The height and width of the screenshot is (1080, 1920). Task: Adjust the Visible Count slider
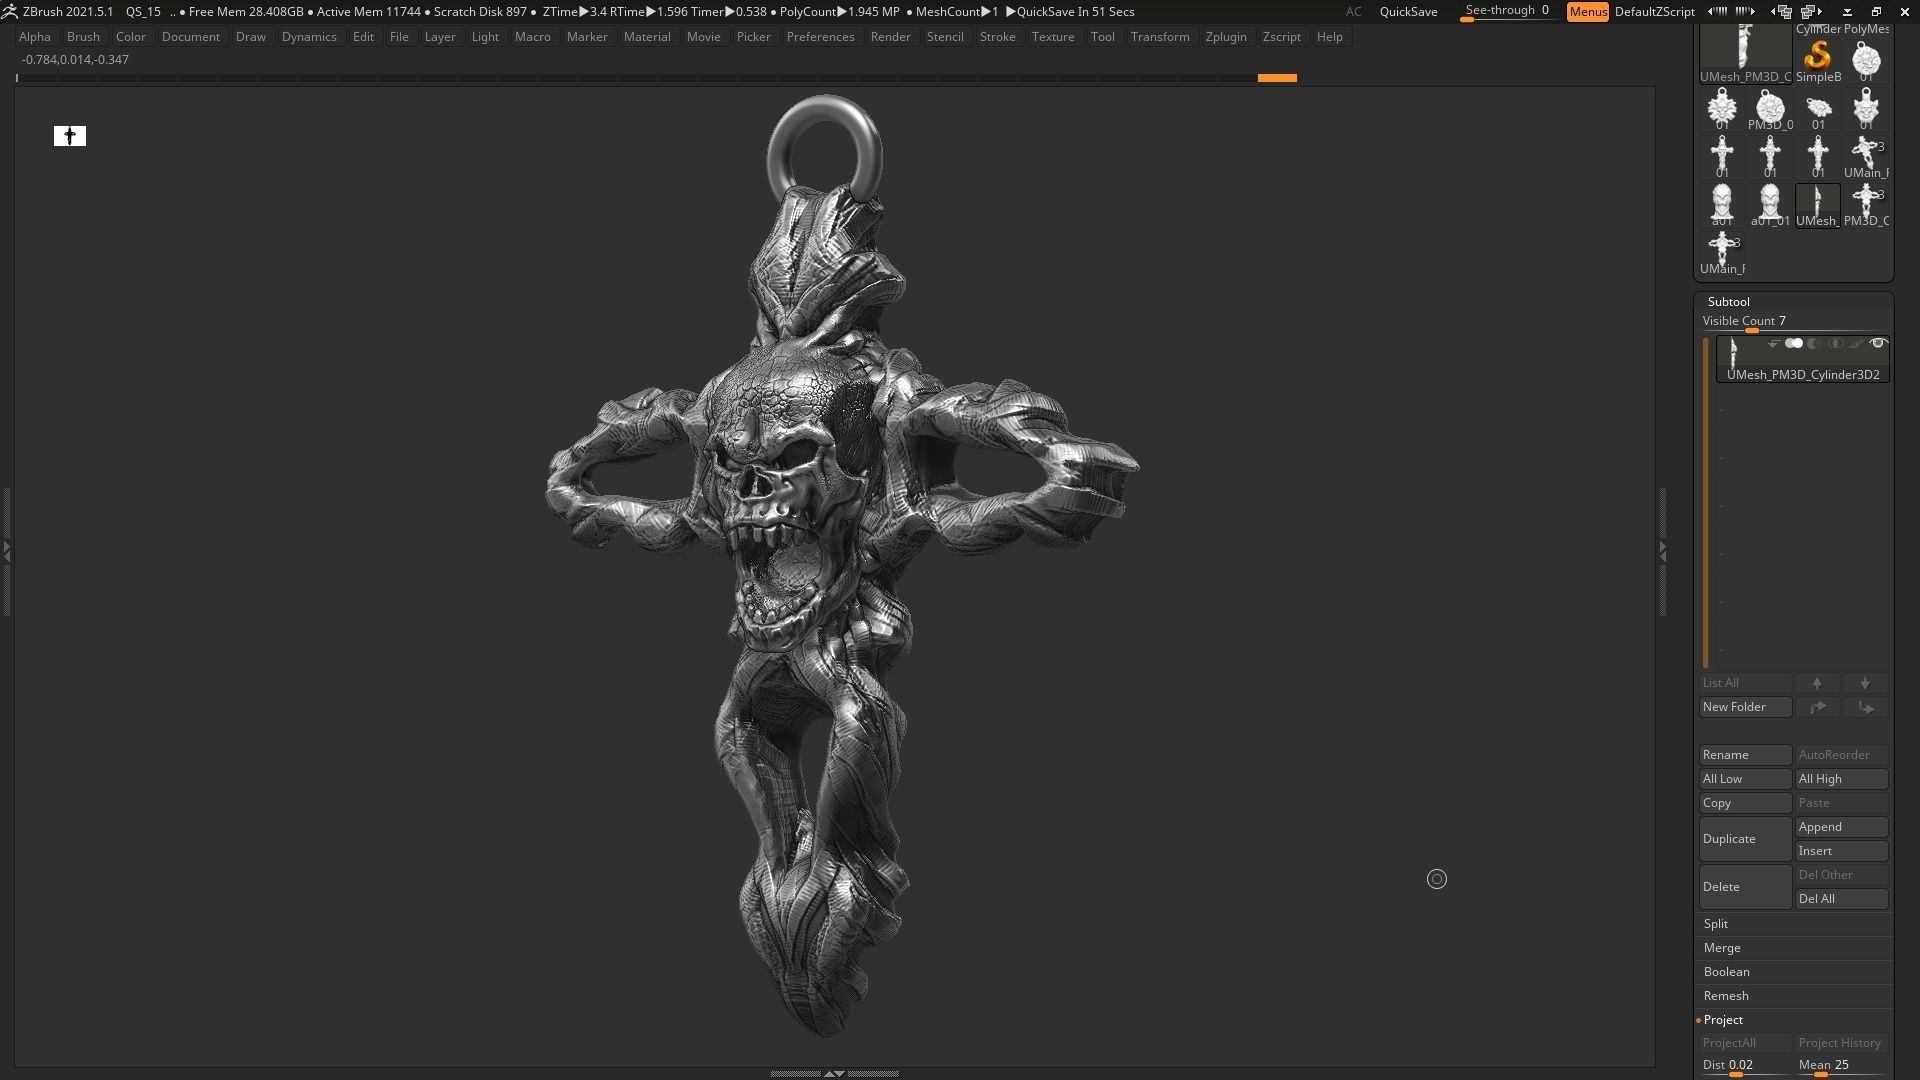tap(1794, 322)
